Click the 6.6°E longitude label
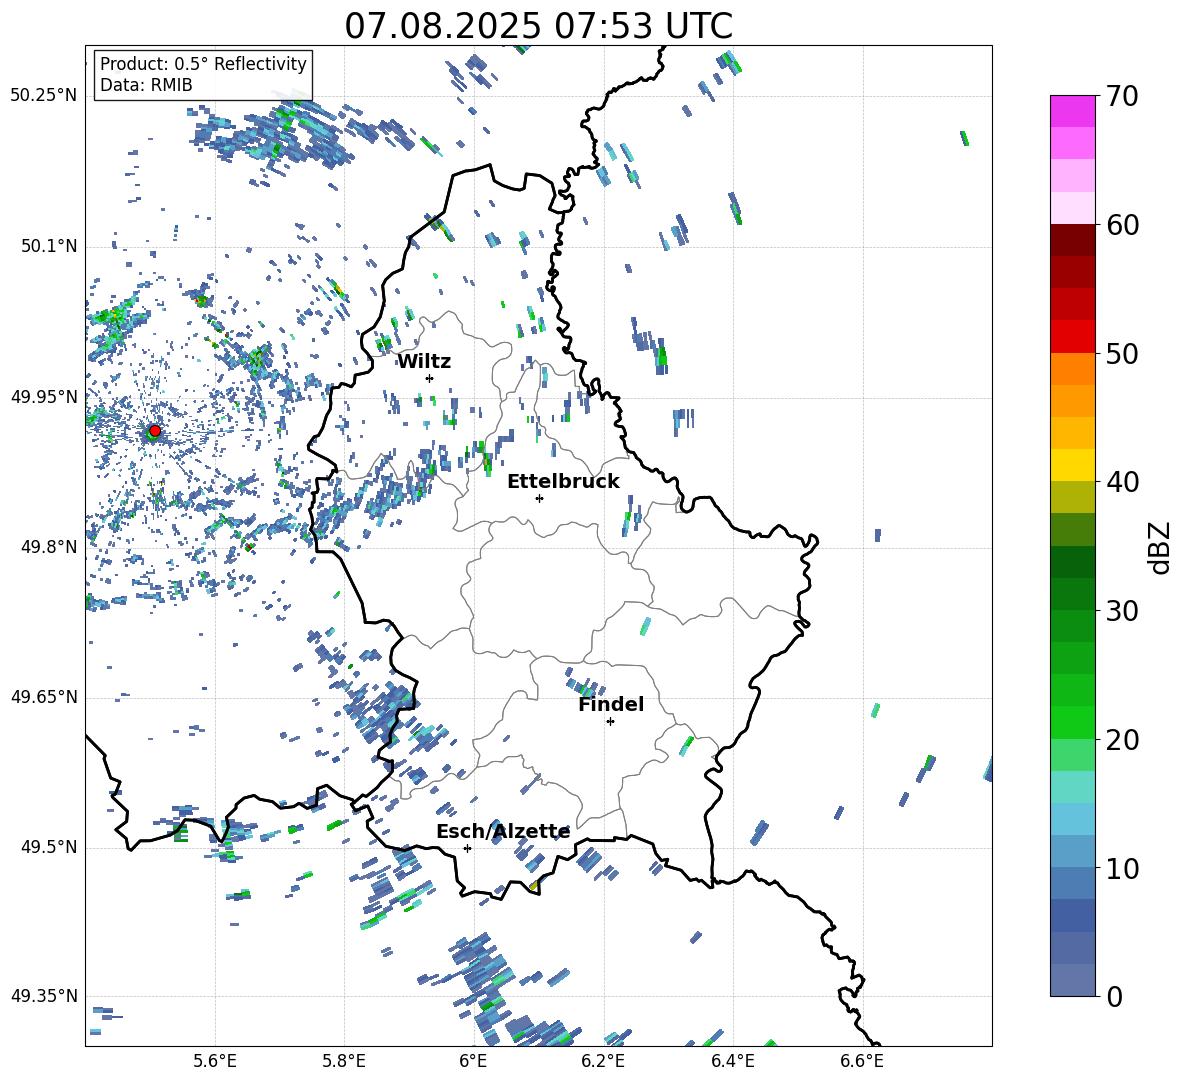This screenshot has height=1081, width=1184. [862, 1061]
